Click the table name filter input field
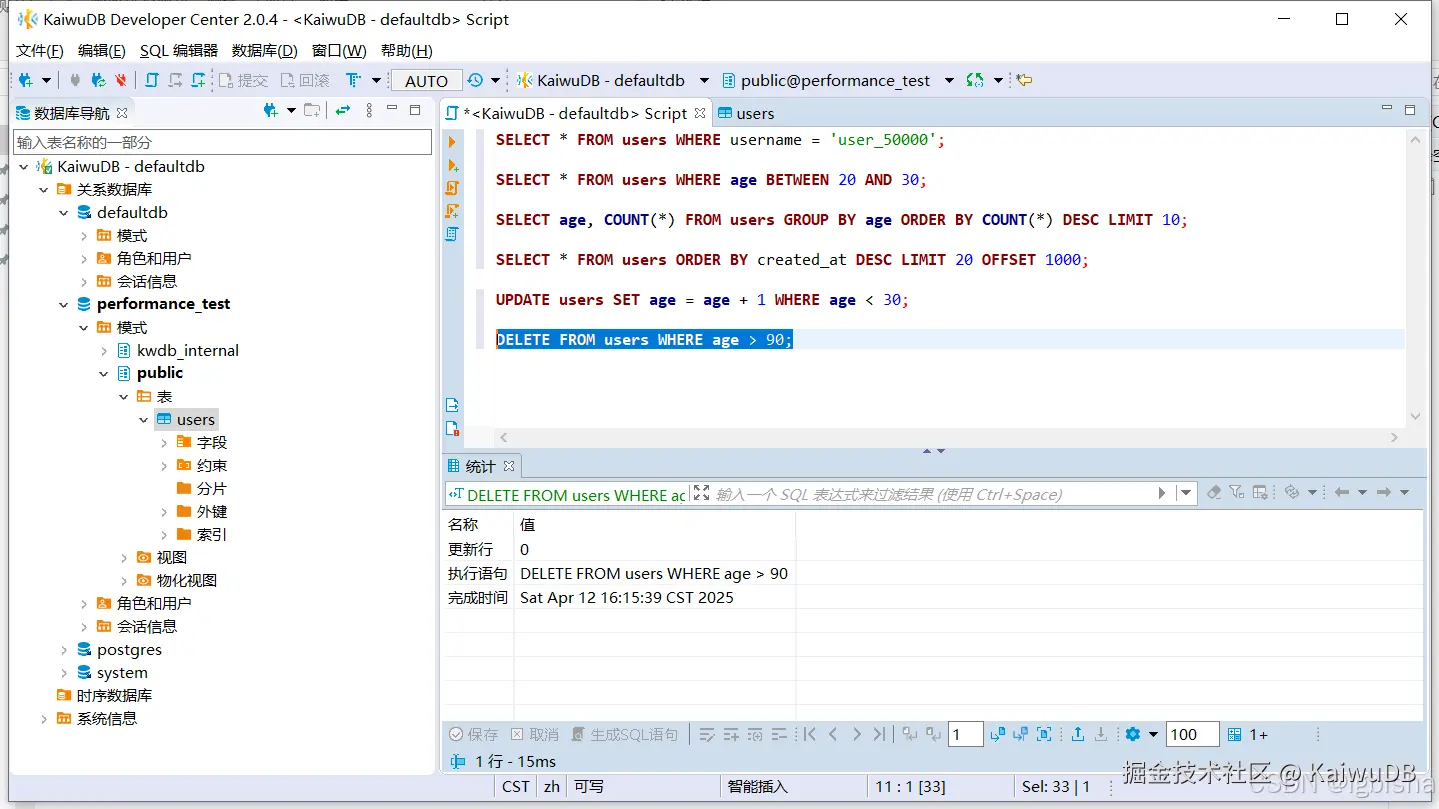Screen dimensions: 1439x809 222,143
